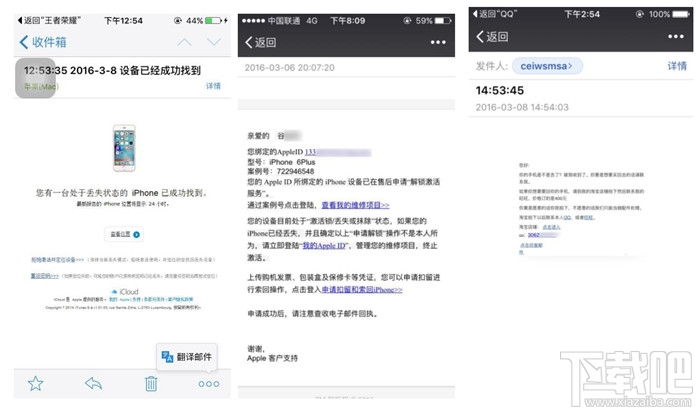Open next message with down arrow
The height and width of the screenshot is (412, 700).
coord(214,42)
